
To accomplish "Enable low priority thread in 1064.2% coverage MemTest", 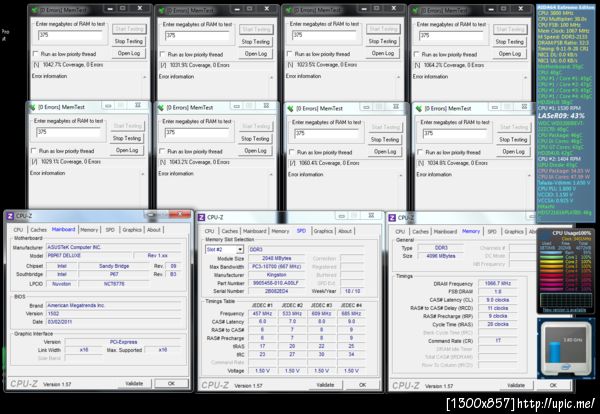I will coord(417,54).
